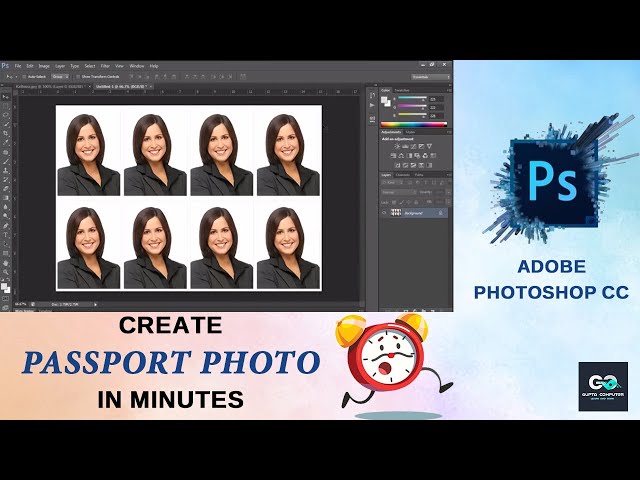640x480 pixels.
Task: Open the Opacity dropdown arrow in Layers
Action: [448, 192]
